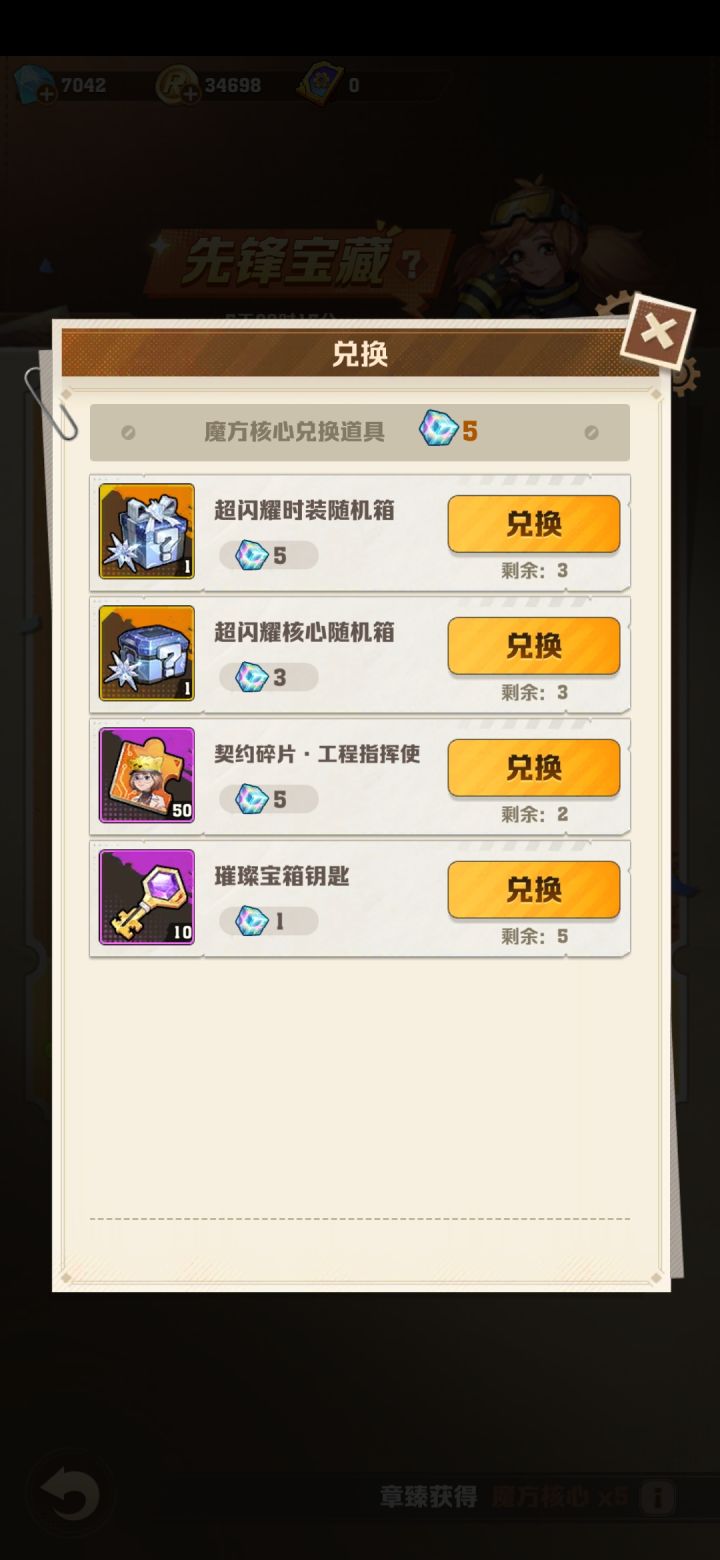
Task: Tap the 魔方核心兑换道具 header bar
Action: click(x=360, y=432)
